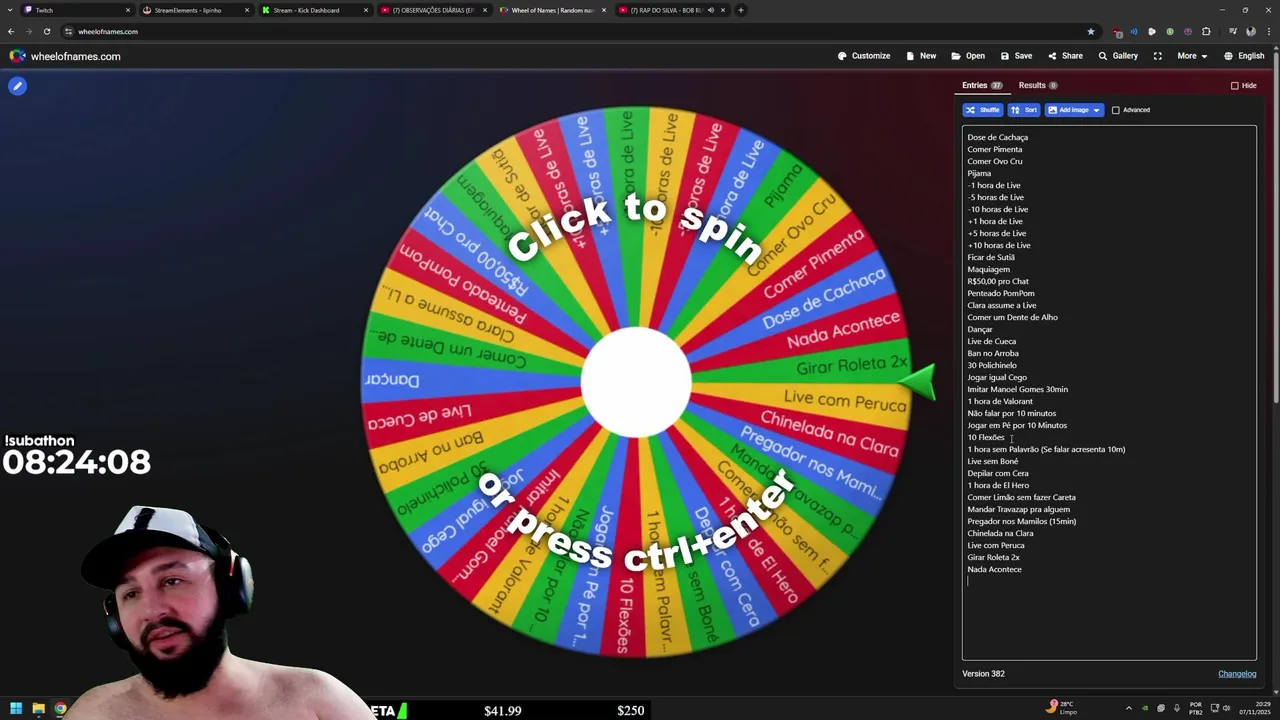The height and width of the screenshot is (720, 1280).
Task: Click '10 Flexões' entry line
Action: point(985,437)
